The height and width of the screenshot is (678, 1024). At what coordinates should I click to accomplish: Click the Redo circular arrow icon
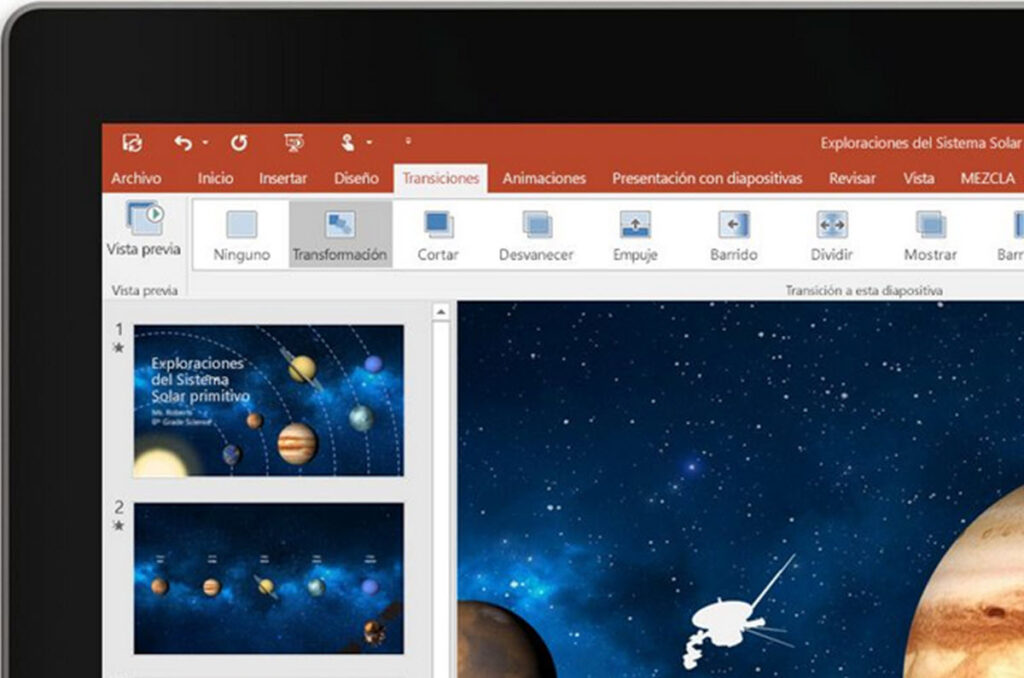(239, 142)
